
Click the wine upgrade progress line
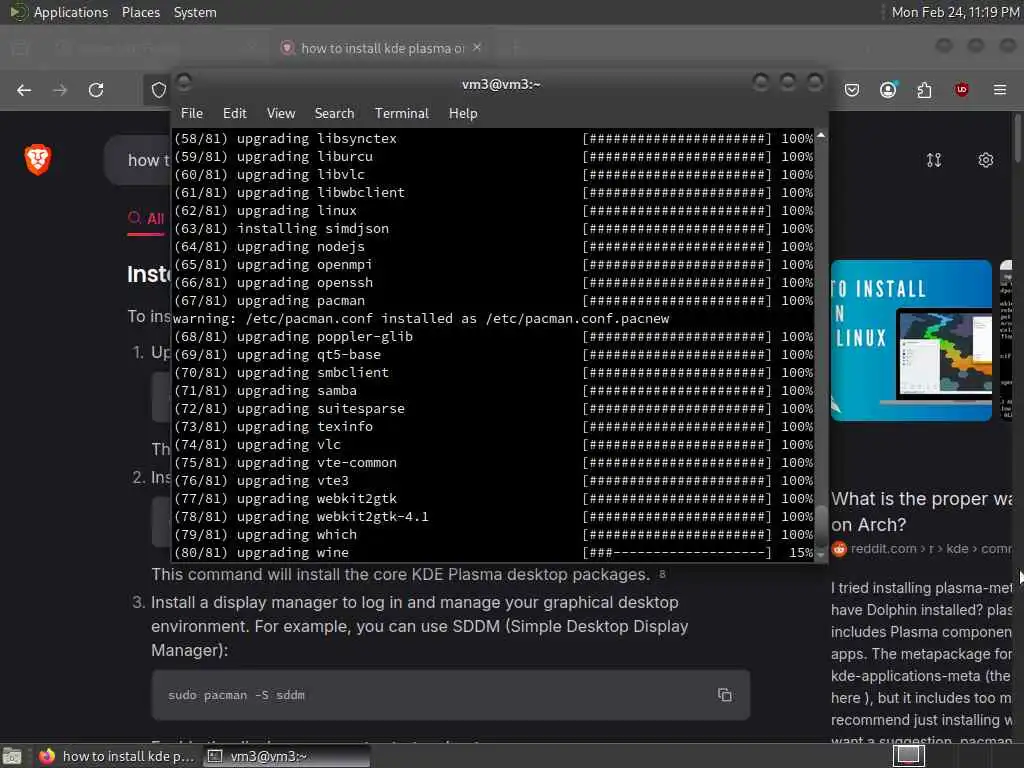pyautogui.click(x=493, y=552)
